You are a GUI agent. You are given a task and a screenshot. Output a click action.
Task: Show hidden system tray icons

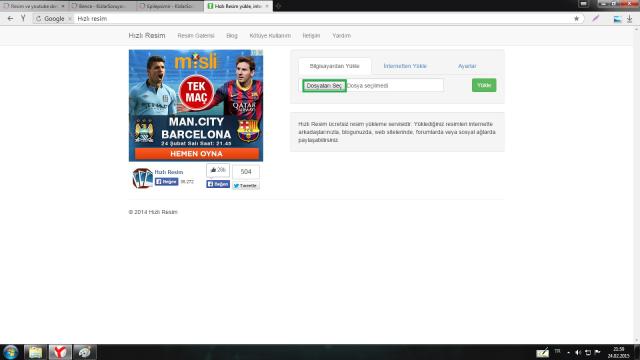[569, 353]
